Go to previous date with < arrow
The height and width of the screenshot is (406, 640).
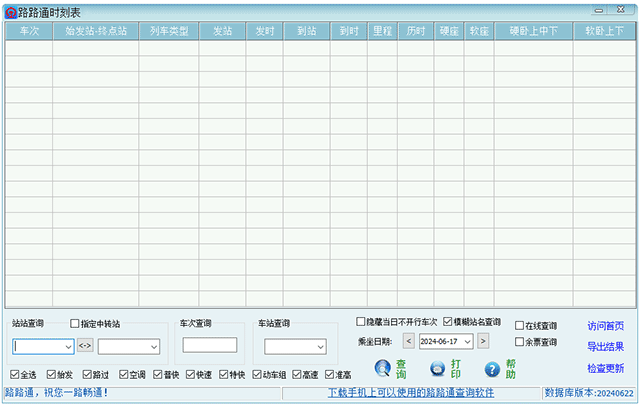coord(409,341)
